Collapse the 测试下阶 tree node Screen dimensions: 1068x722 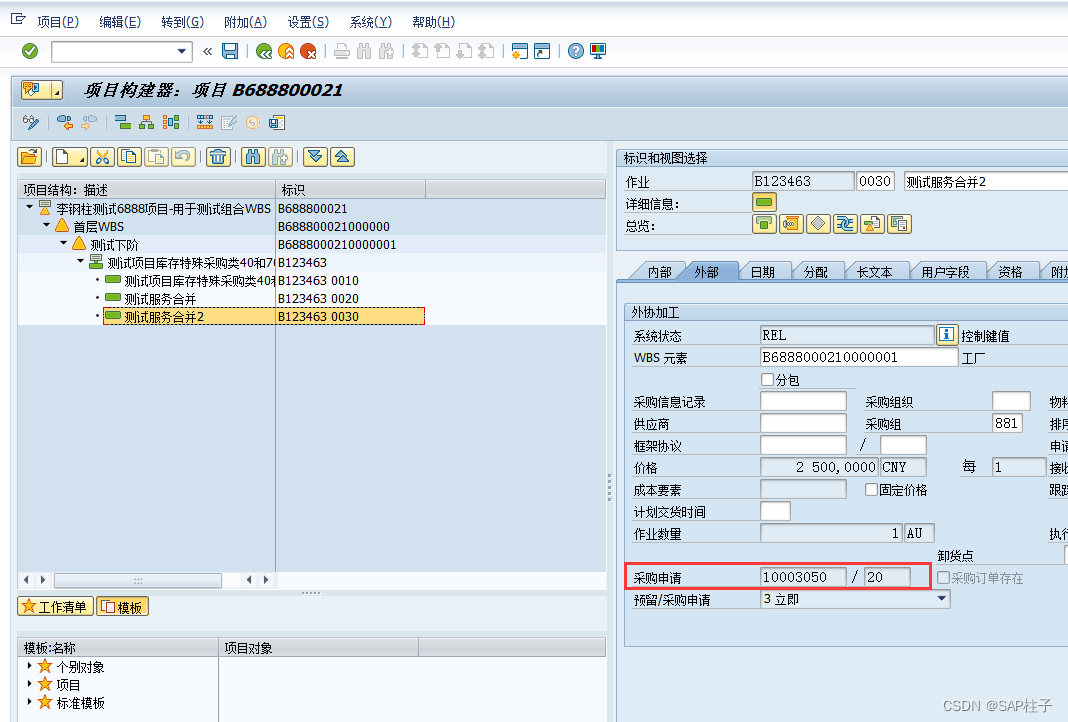click(63, 243)
